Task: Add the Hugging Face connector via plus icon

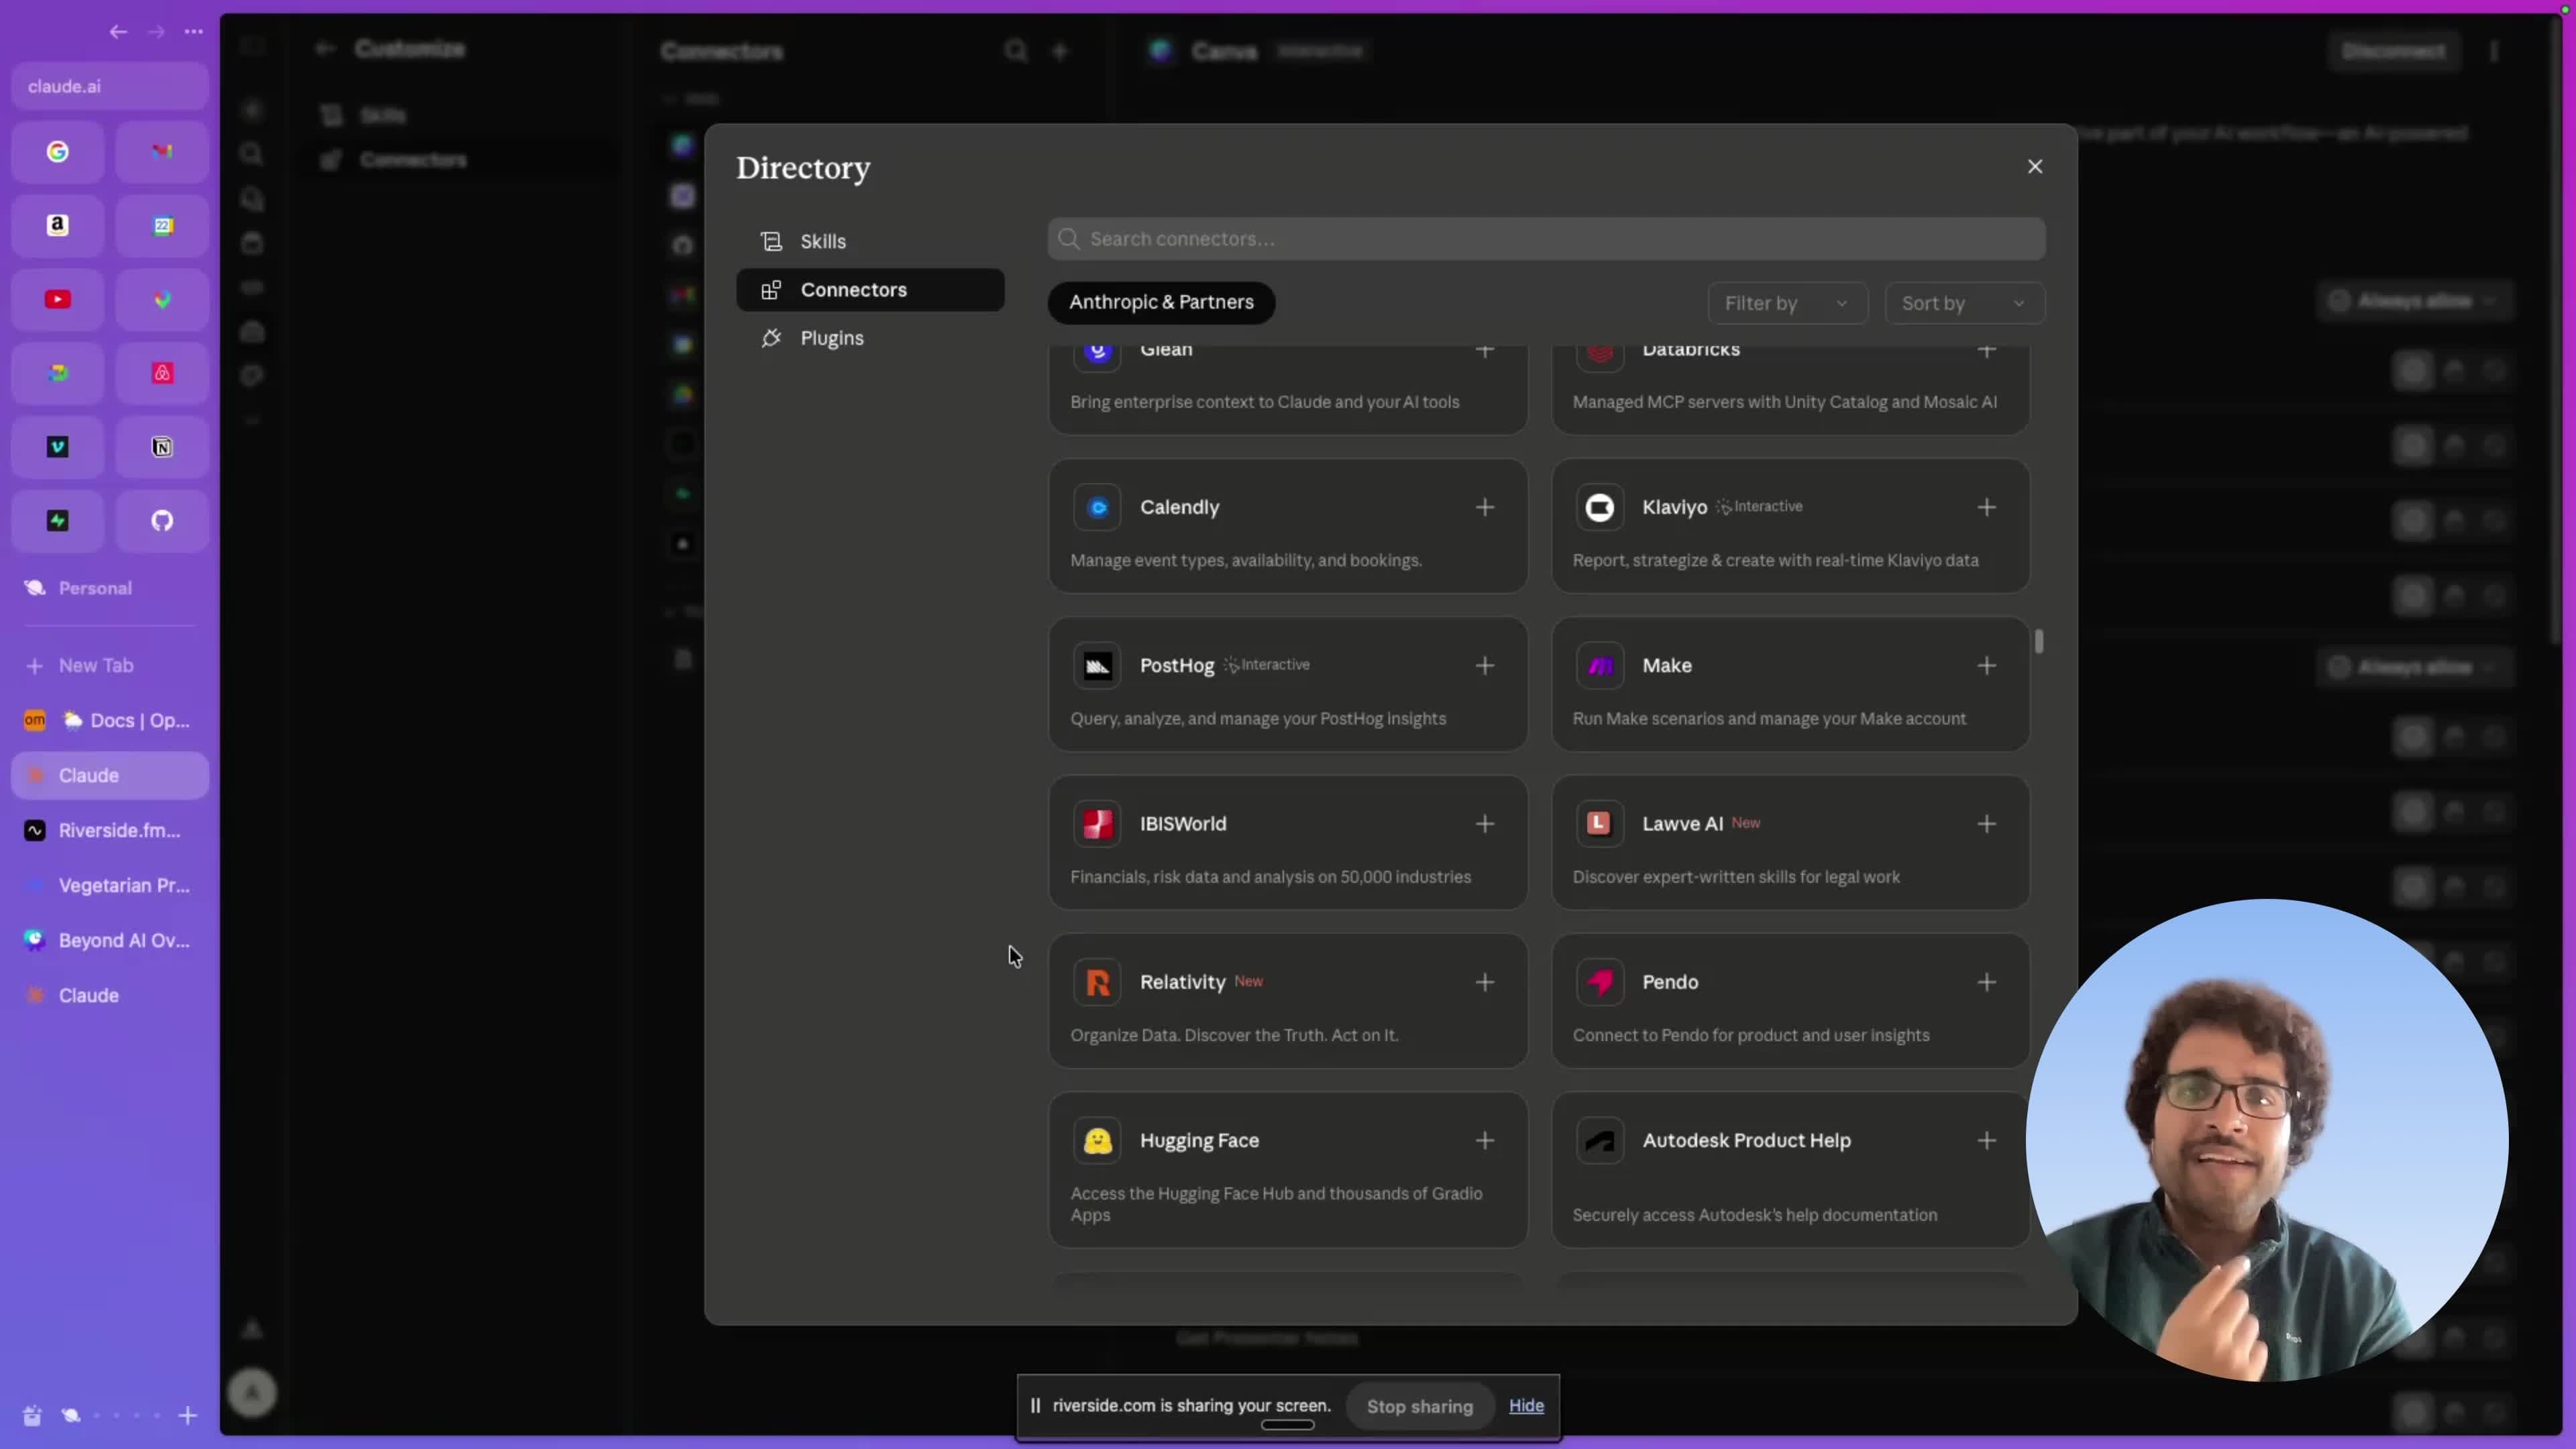Action: click(1485, 1140)
